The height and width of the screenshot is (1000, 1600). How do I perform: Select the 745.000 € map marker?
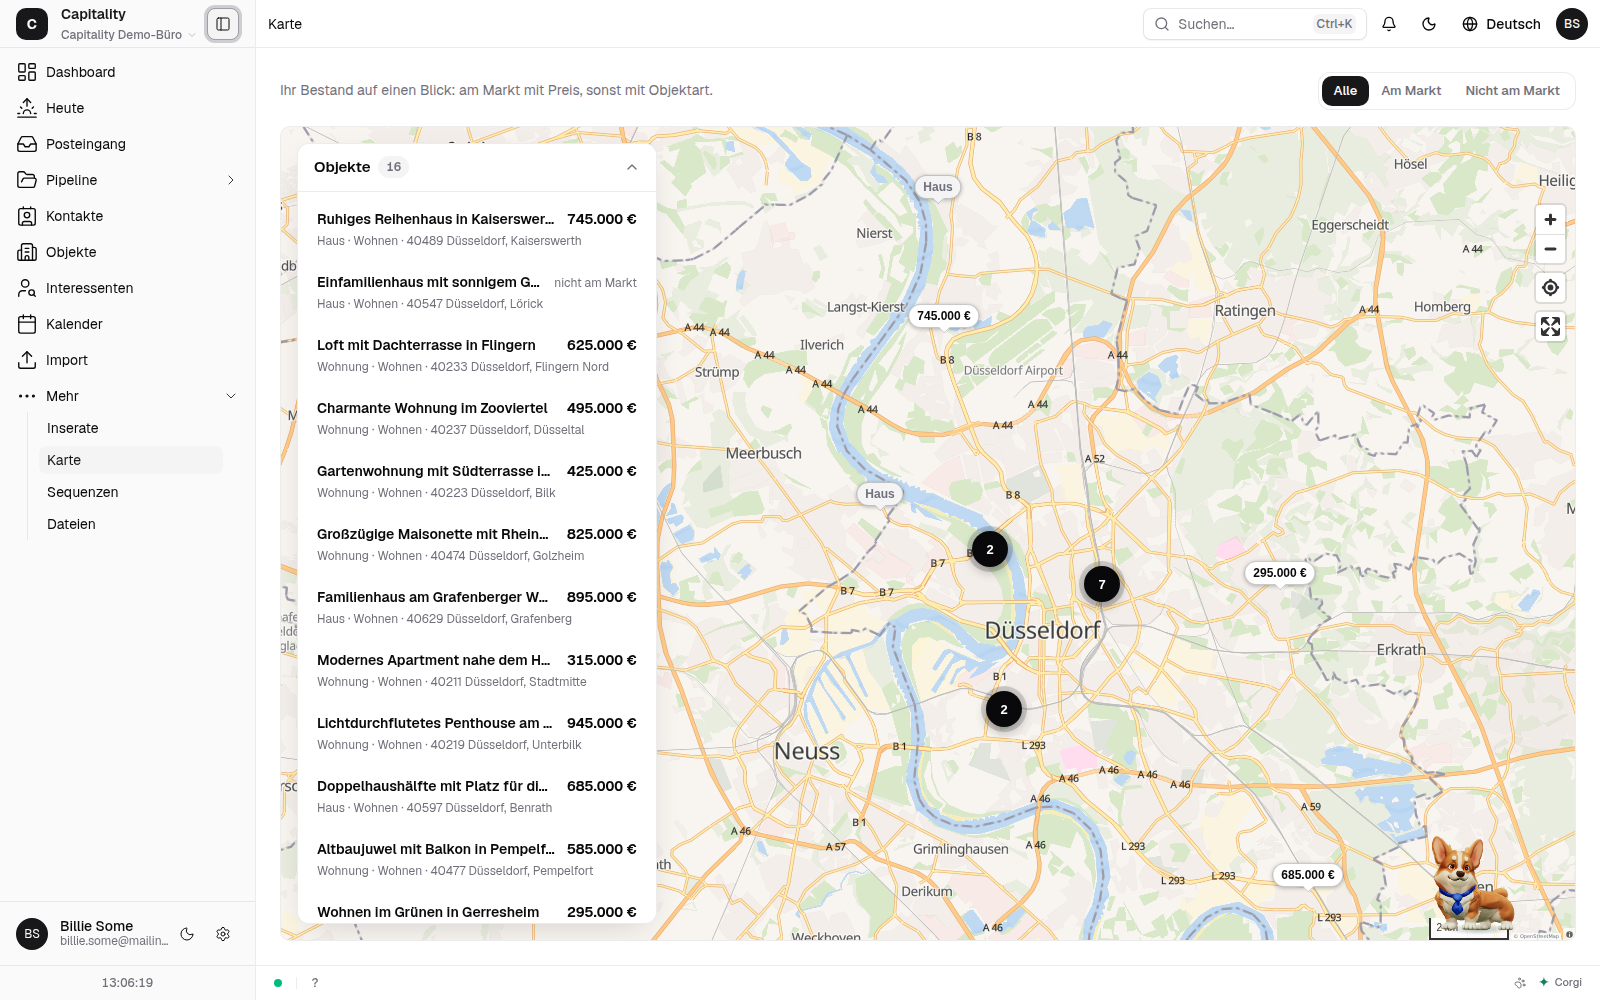point(944,316)
